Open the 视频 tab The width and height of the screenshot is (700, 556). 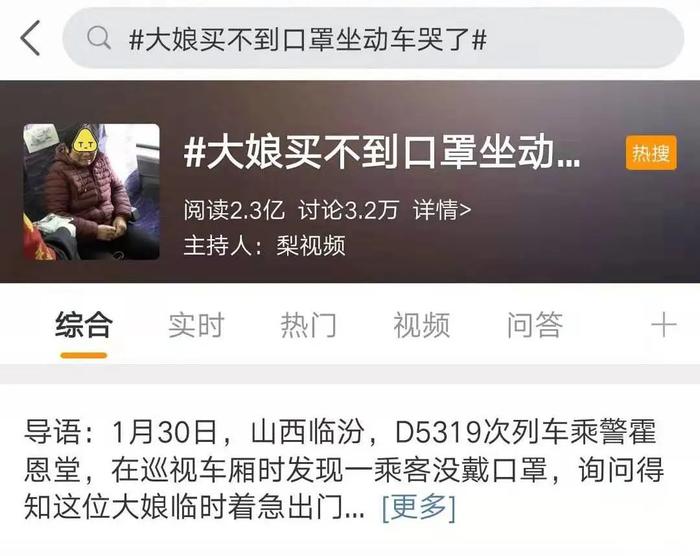point(421,325)
